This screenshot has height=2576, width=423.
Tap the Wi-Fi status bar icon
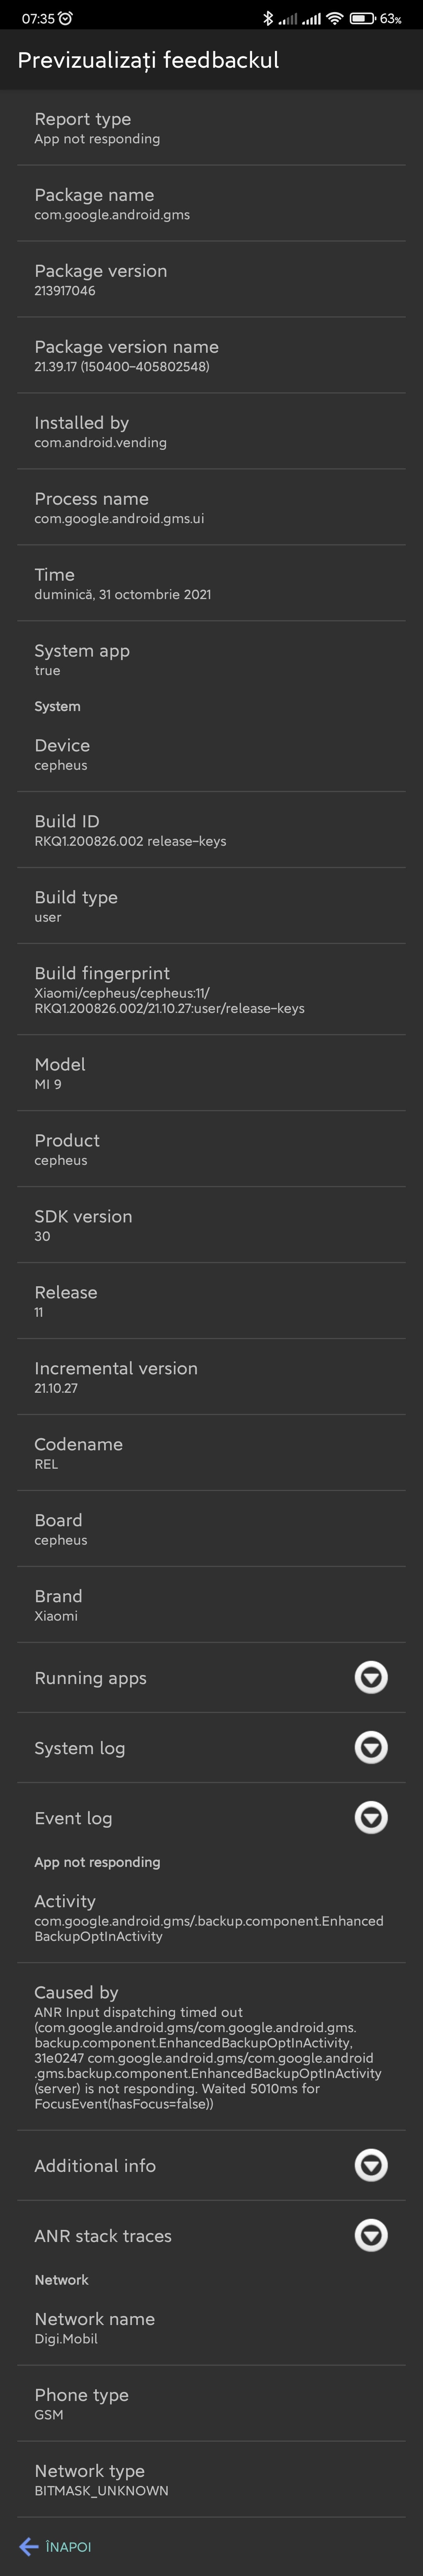(x=334, y=18)
